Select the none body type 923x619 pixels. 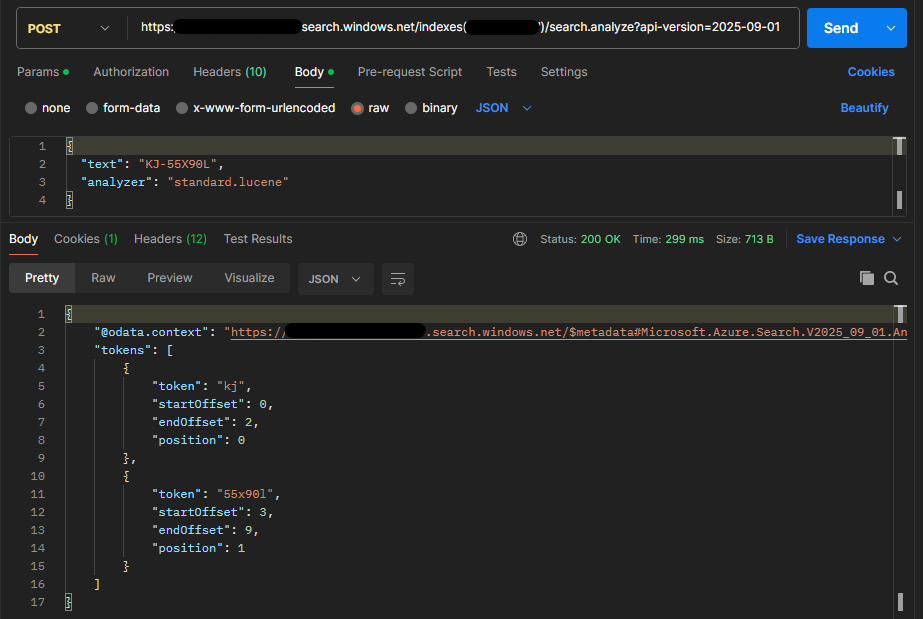point(31,108)
